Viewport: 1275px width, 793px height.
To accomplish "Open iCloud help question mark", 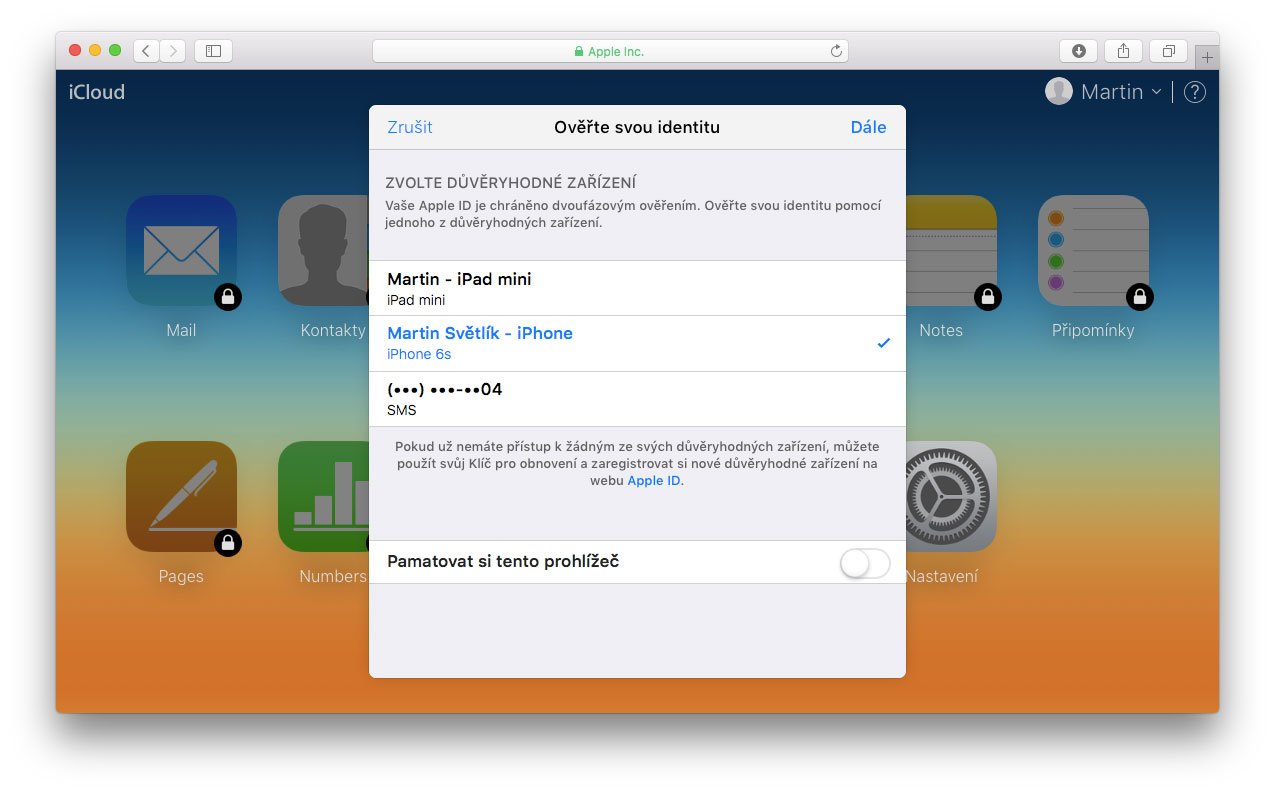I will [1194, 92].
